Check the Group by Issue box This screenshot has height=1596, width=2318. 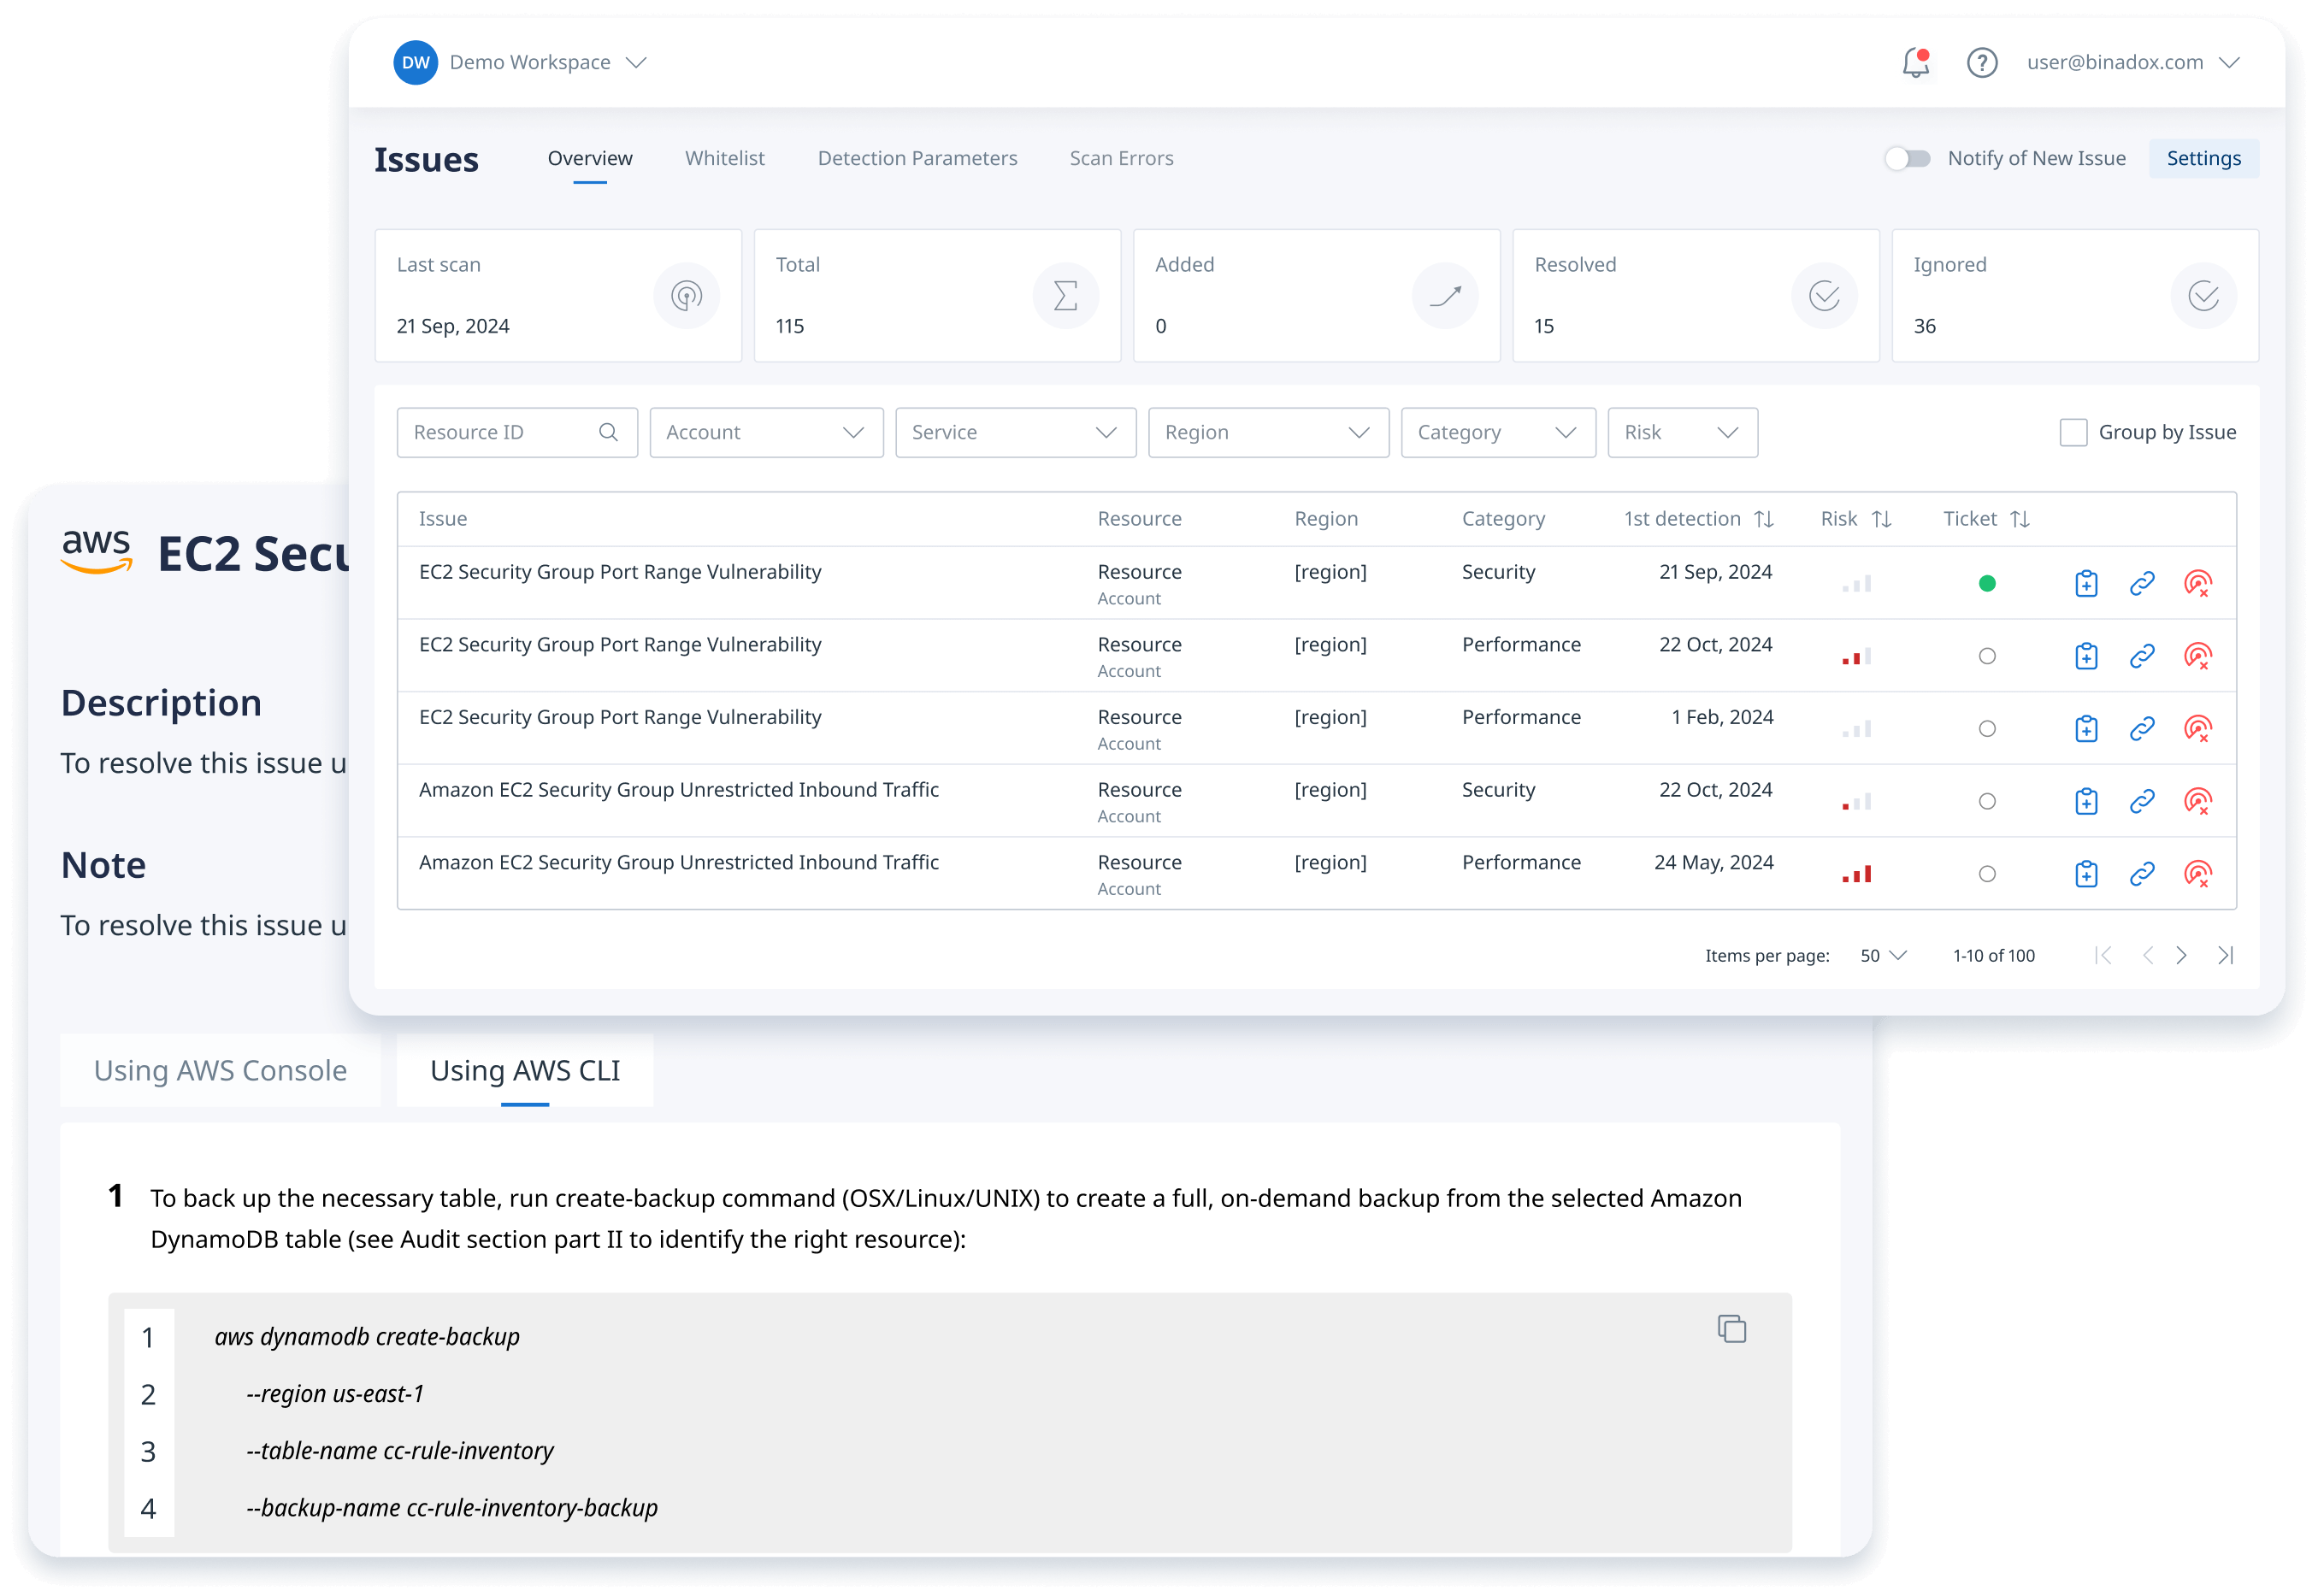pos(2073,433)
